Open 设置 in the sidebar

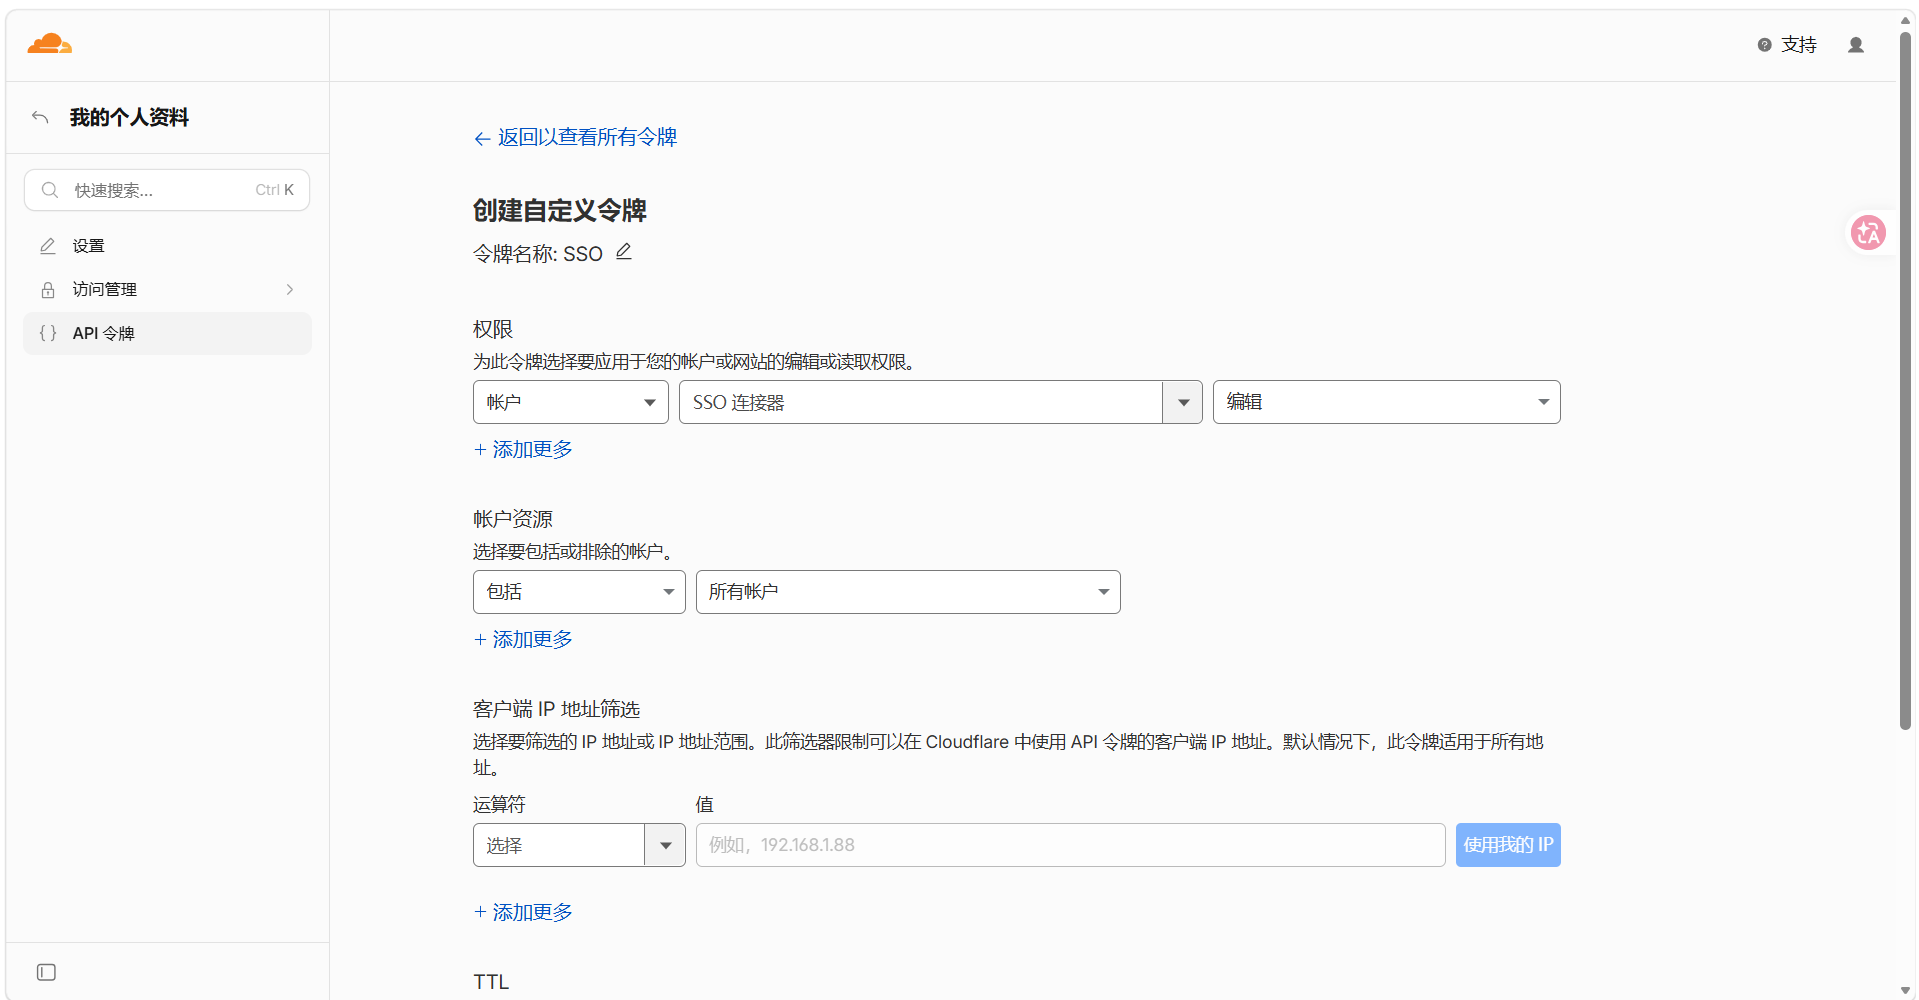(x=167, y=246)
